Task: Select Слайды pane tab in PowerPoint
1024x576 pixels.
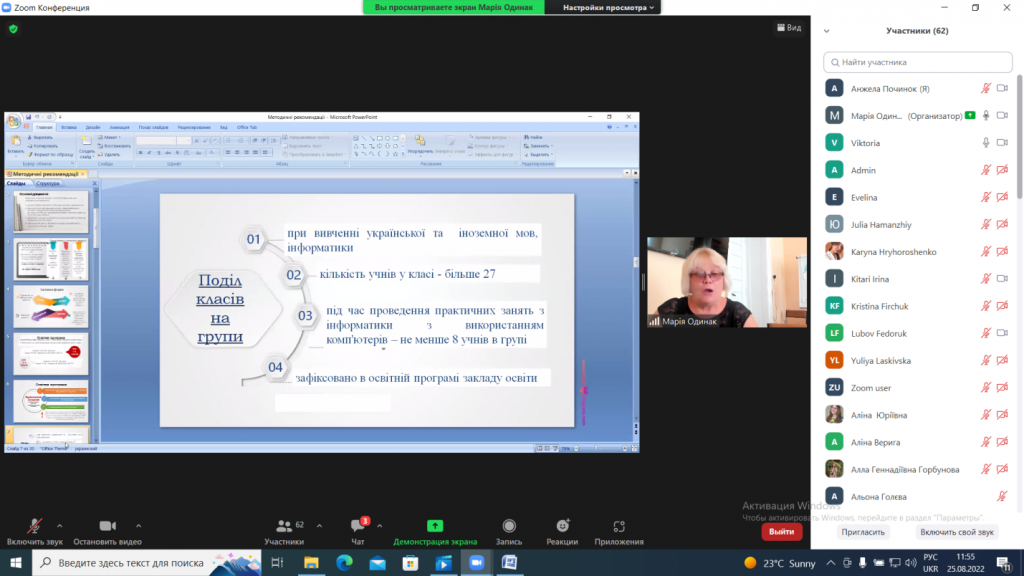Action: tap(16, 184)
